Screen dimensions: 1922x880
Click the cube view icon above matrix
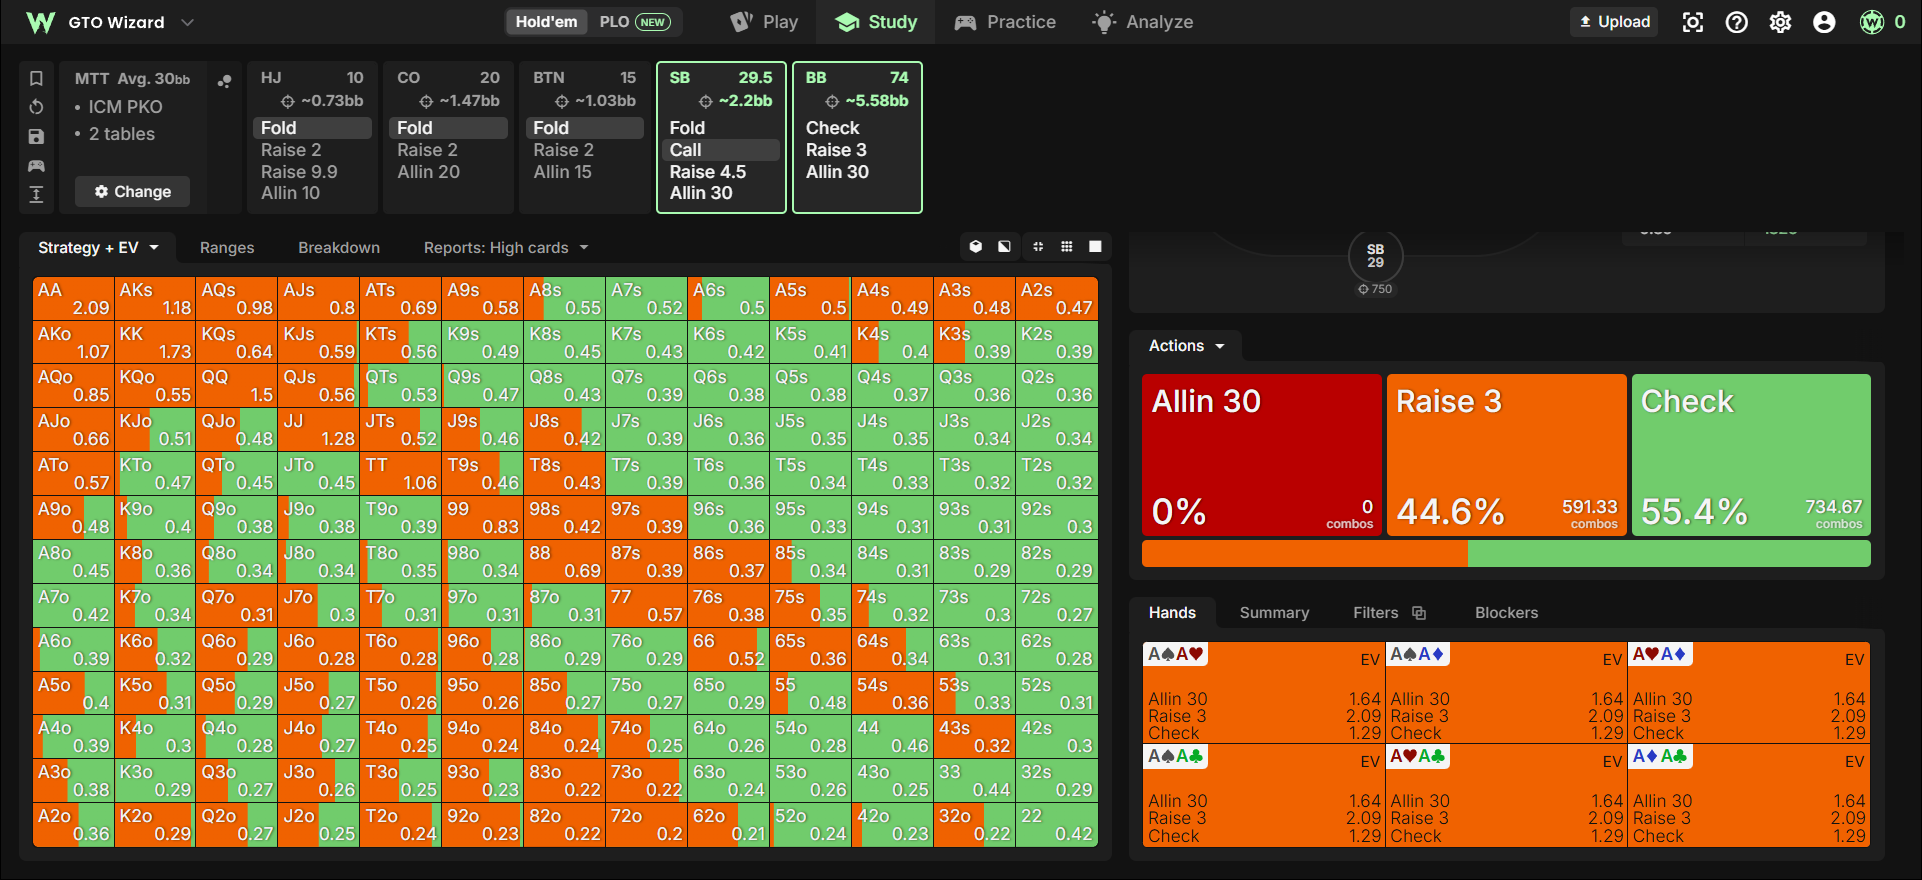coord(976,246)
